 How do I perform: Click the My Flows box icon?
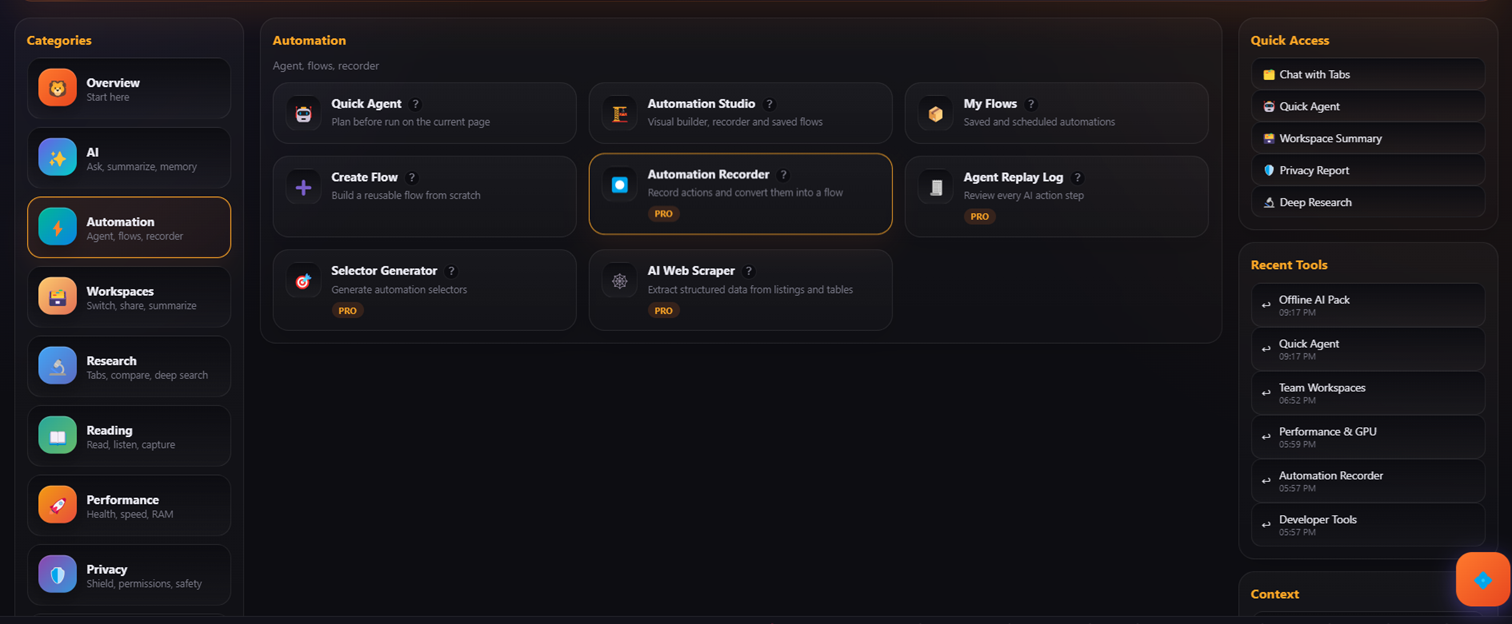tap(936, 113)
